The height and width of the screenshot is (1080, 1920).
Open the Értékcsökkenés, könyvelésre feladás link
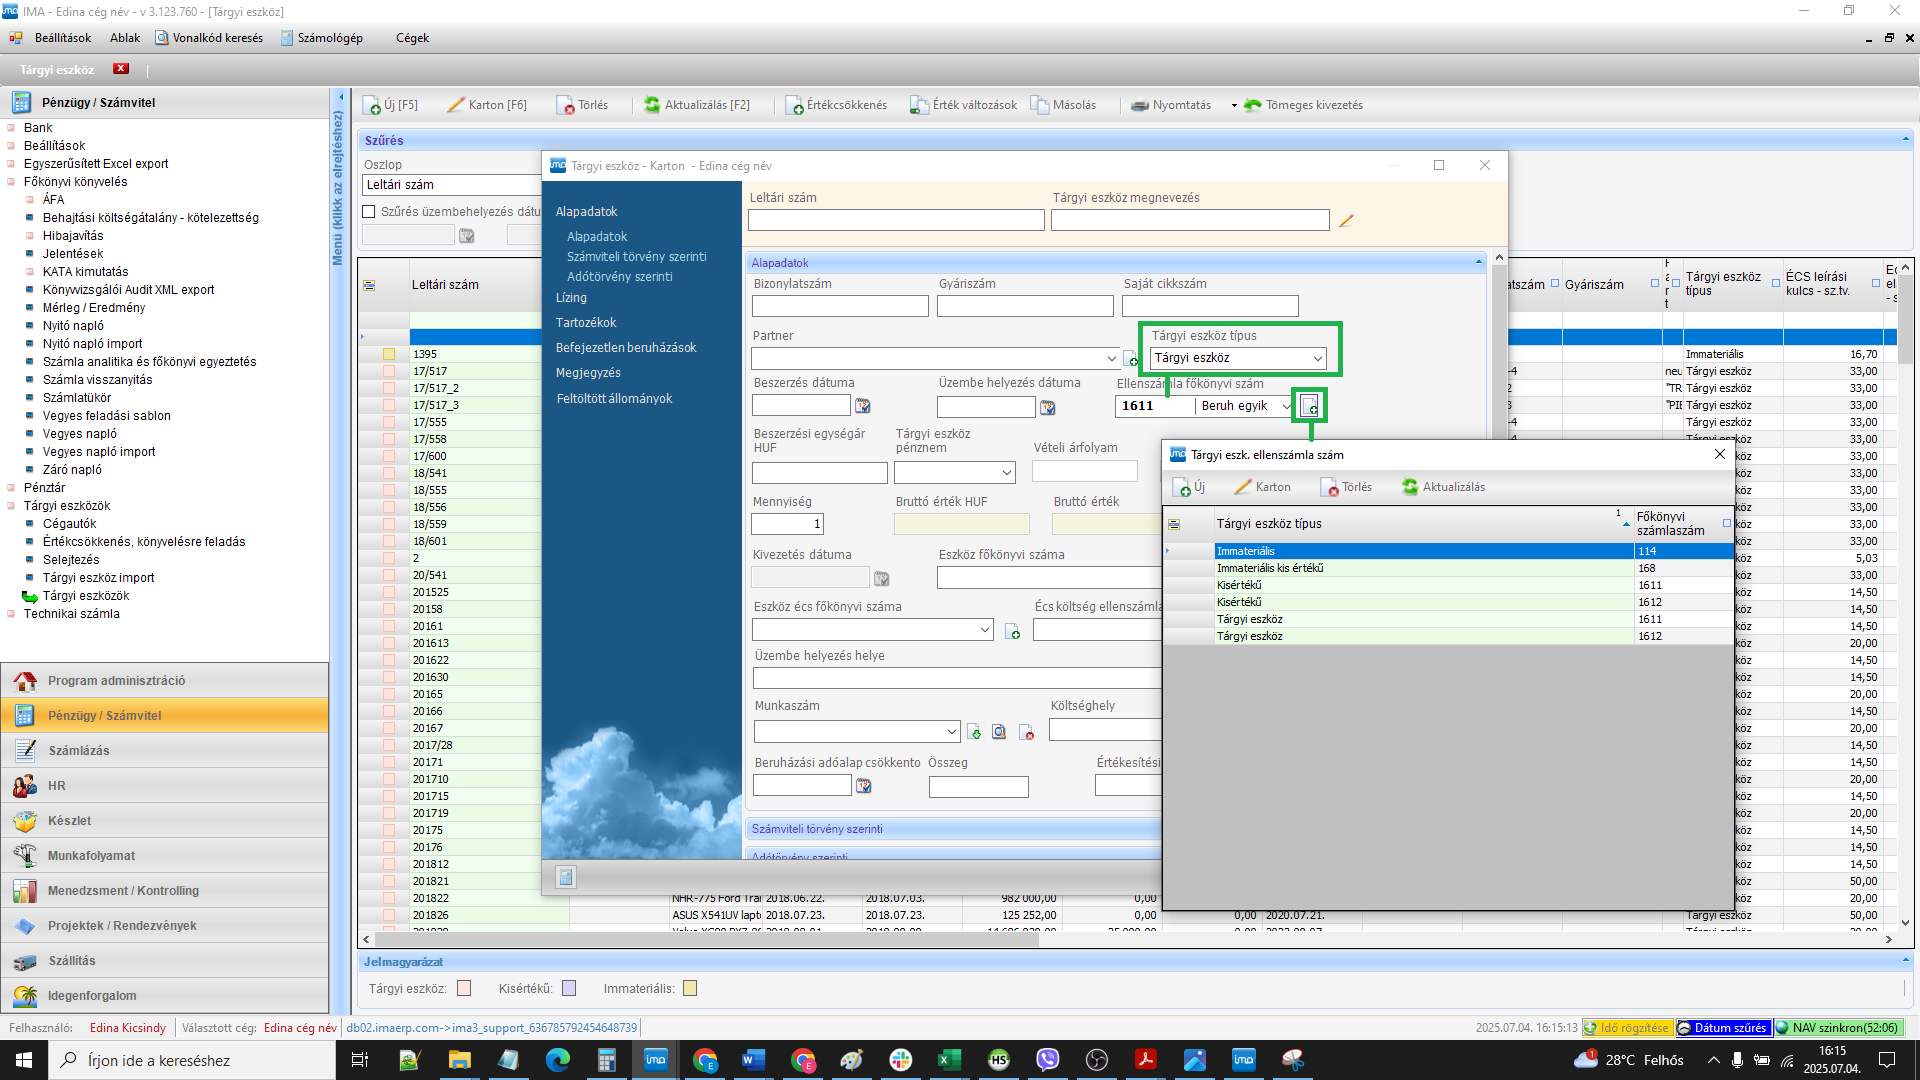coord(143,542)
